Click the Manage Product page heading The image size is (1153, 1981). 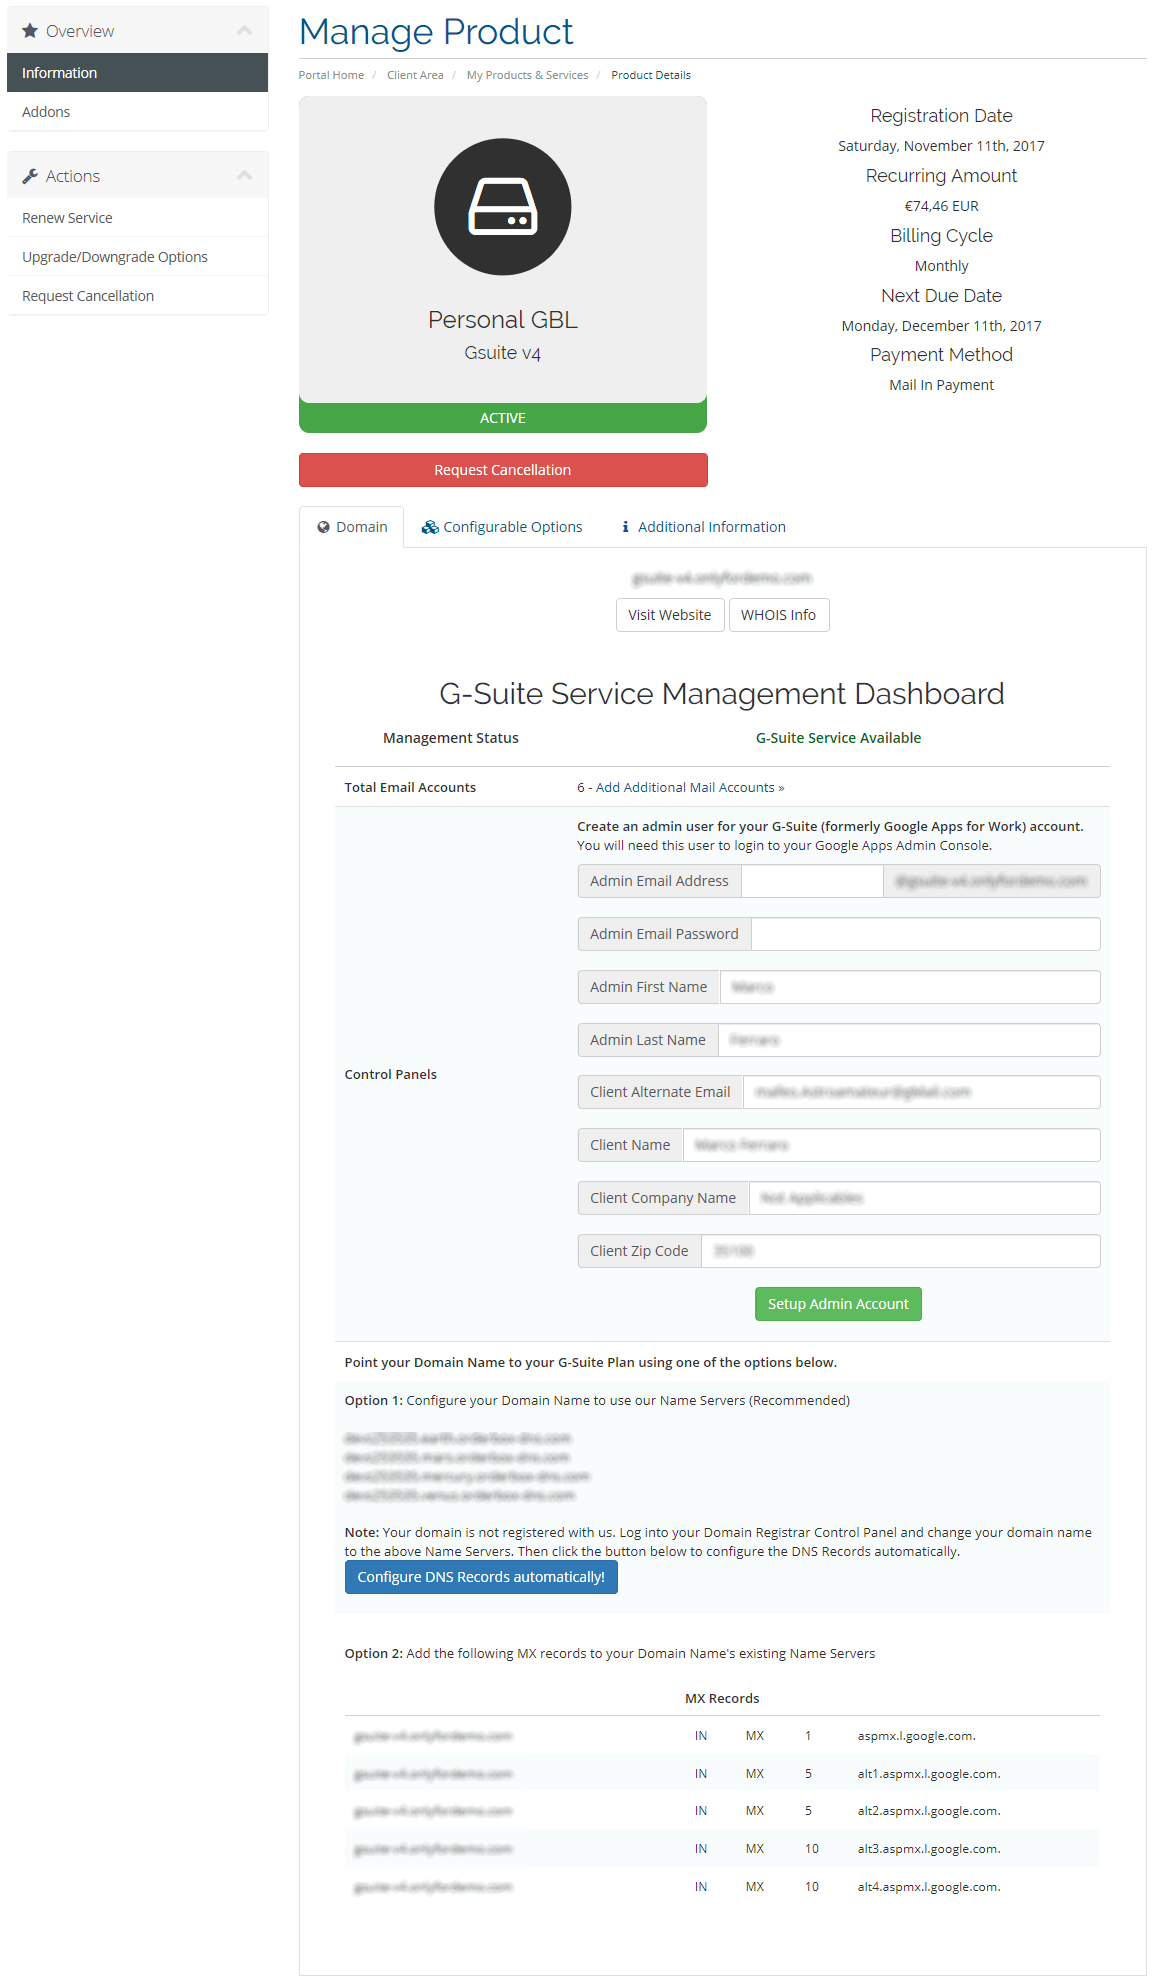coord(436,32)
